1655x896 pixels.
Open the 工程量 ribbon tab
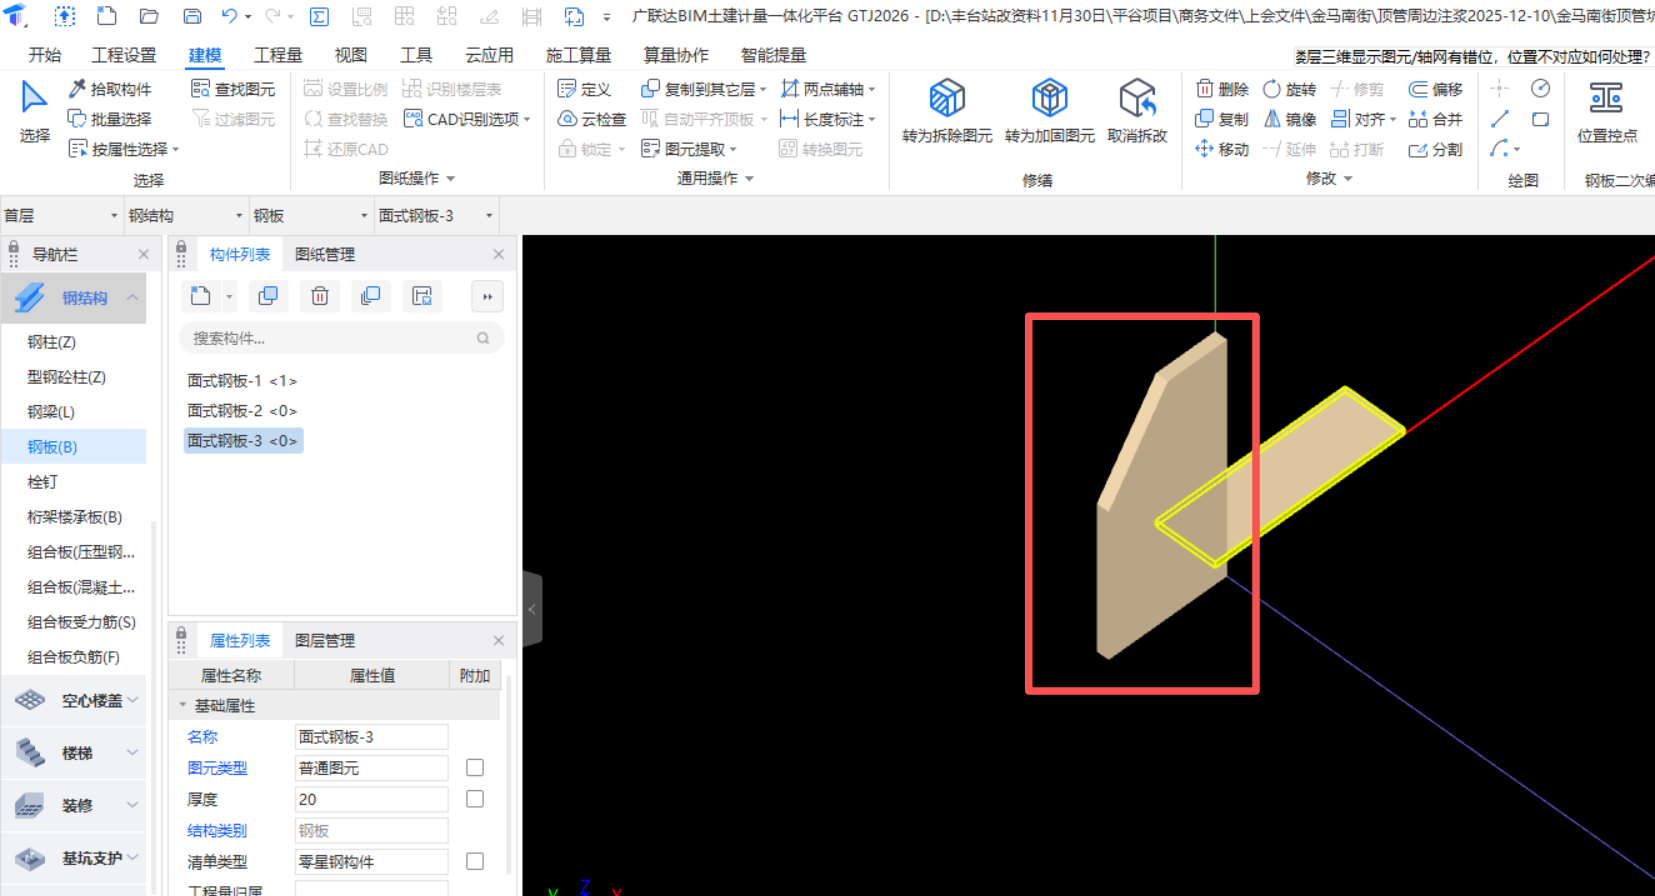[x=278, y=55]
